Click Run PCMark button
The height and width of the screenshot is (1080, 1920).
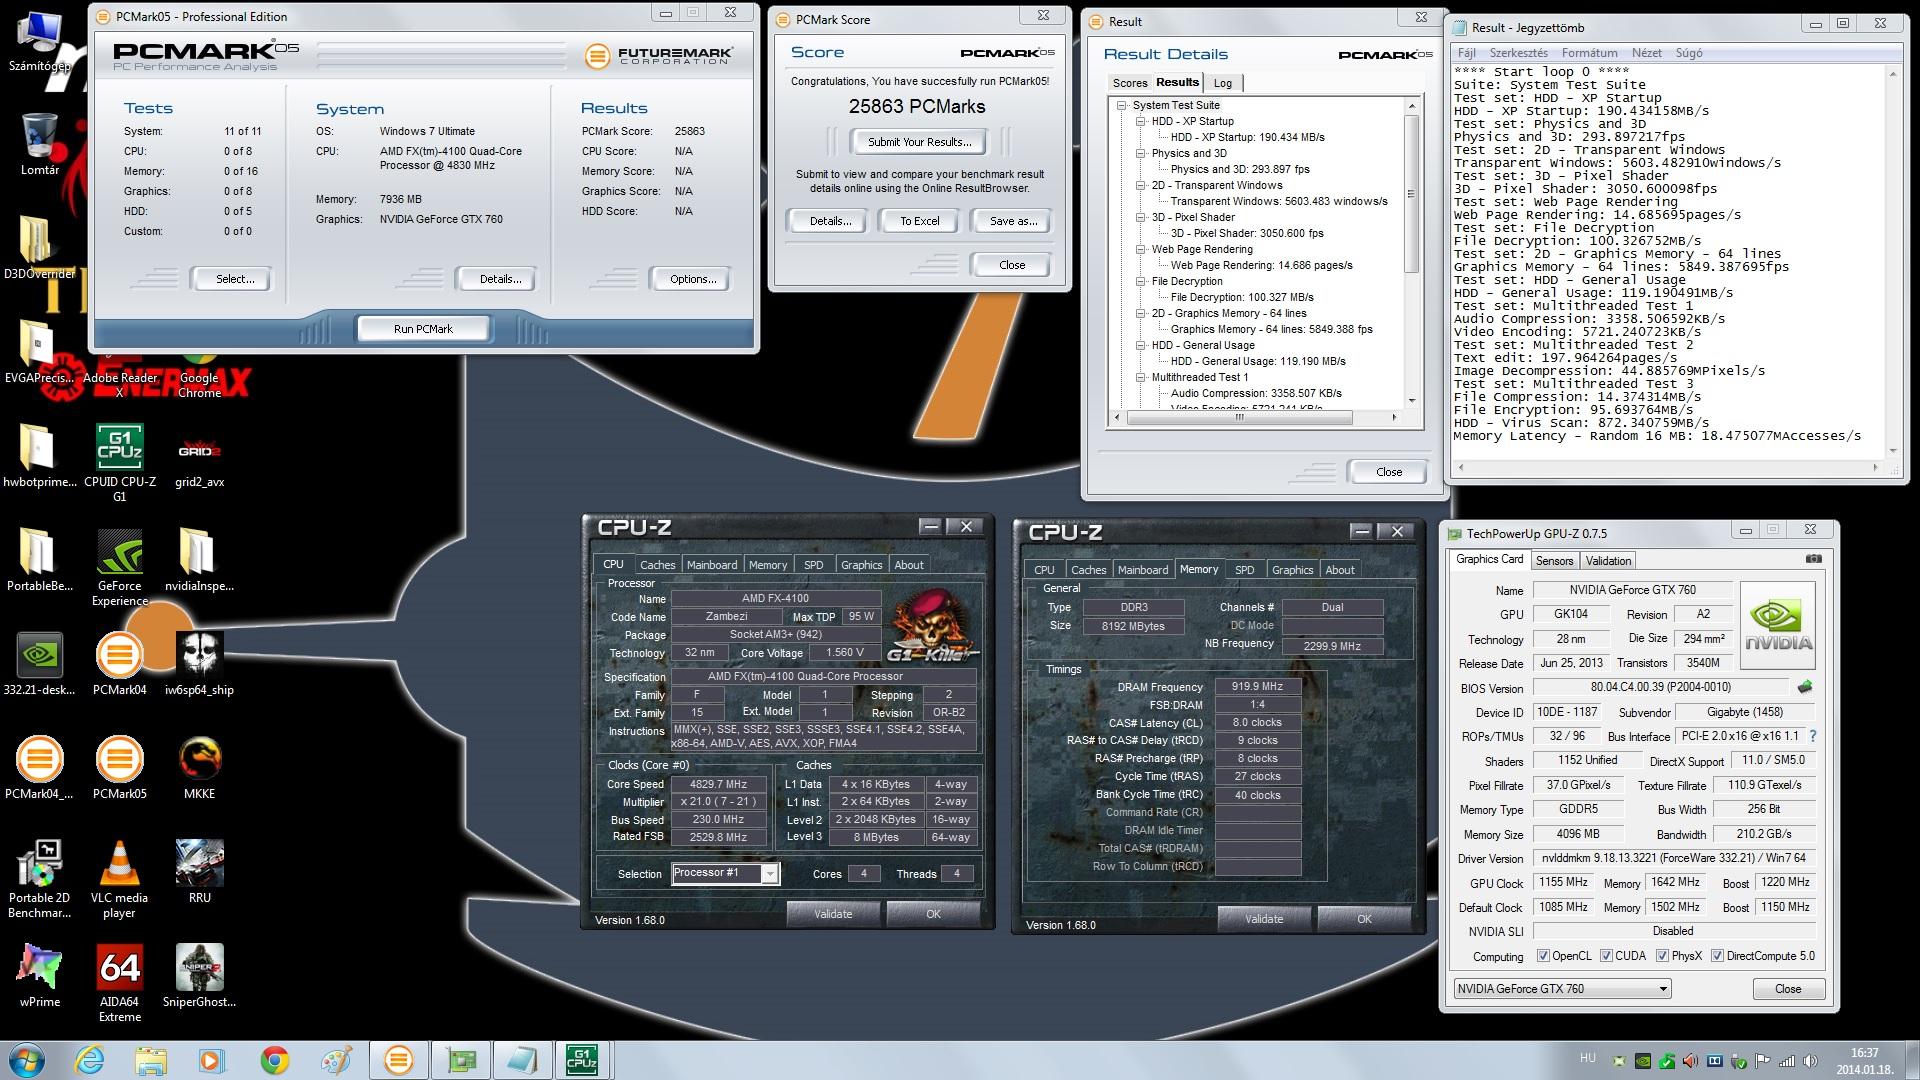(423, 328)
